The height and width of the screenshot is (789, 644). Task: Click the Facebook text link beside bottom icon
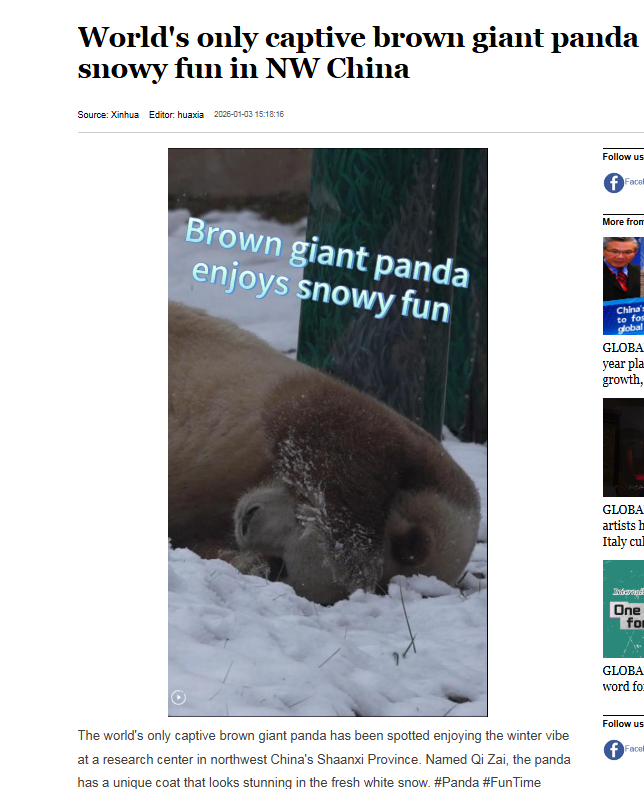(634, 749)
